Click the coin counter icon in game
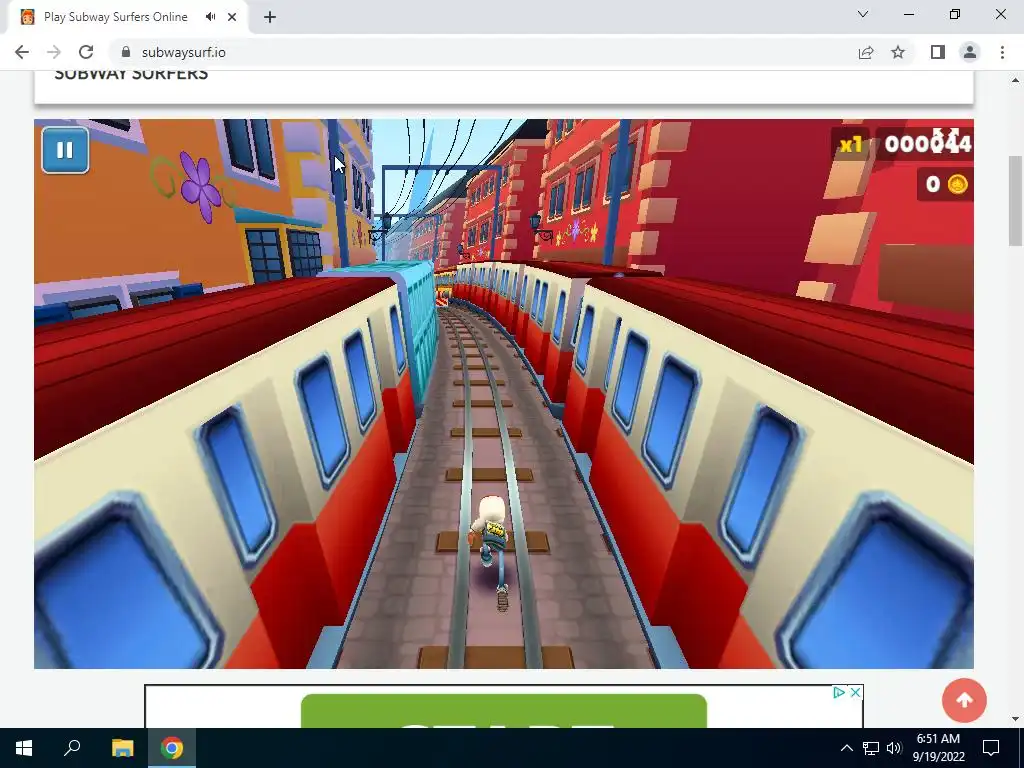 pos(957,184)
